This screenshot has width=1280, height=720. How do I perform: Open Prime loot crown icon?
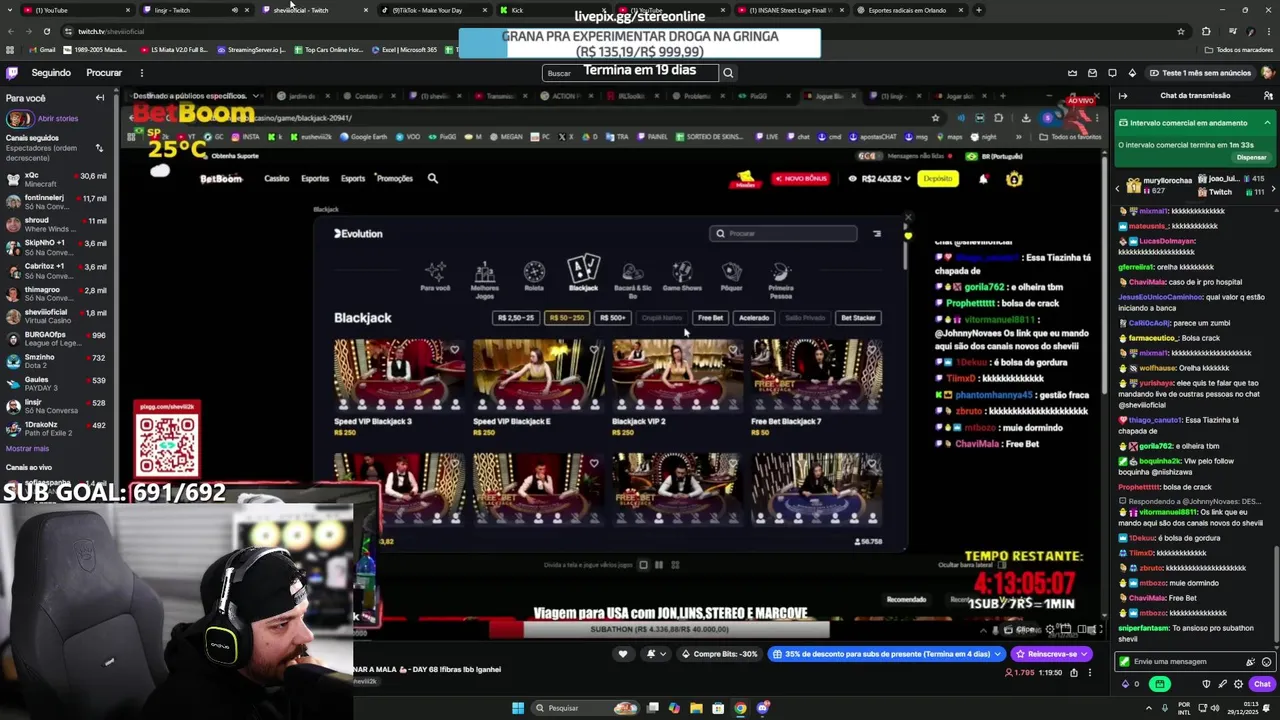pos(1072,72)
